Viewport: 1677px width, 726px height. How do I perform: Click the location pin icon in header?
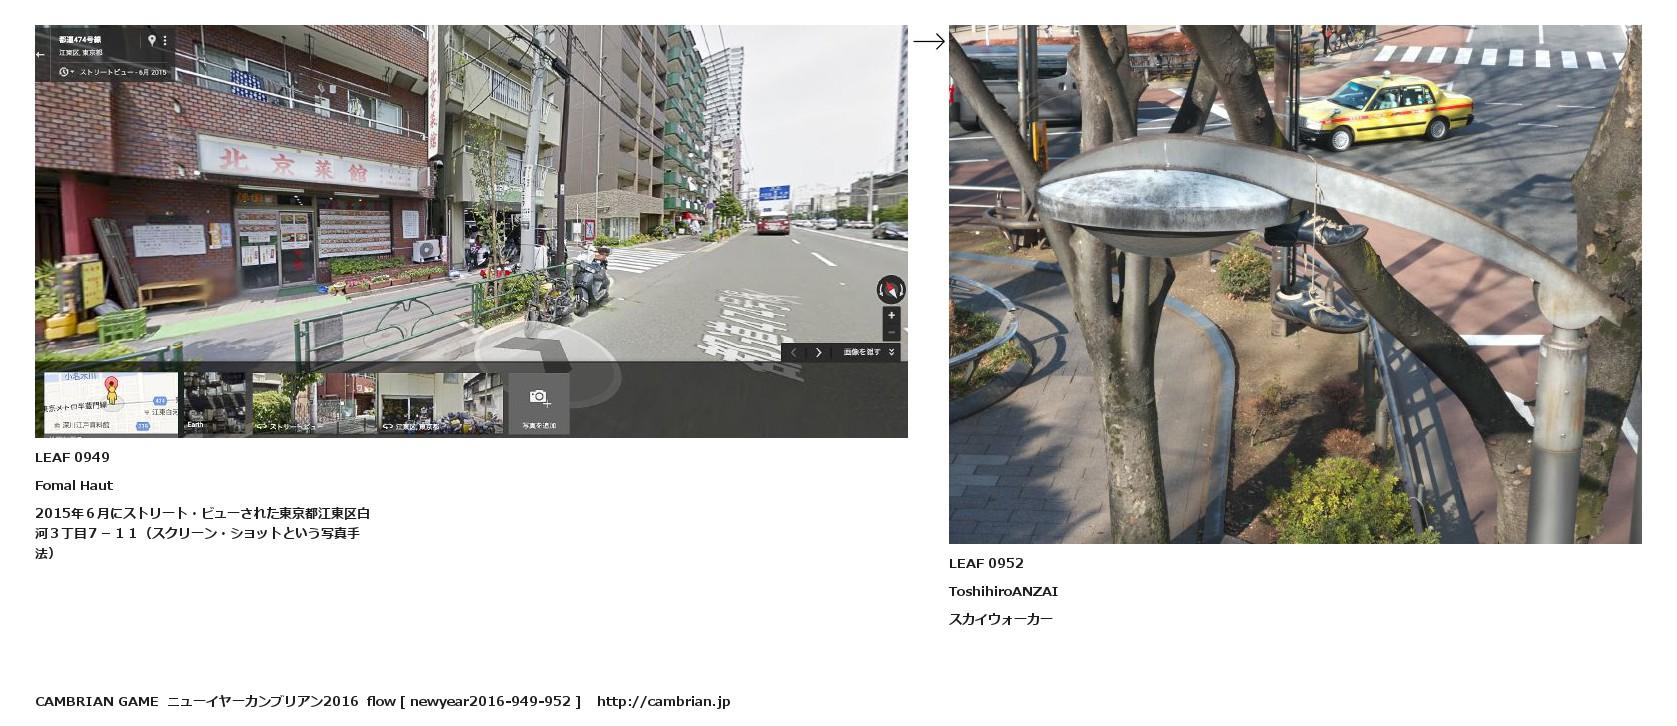[x=152, y=41]
